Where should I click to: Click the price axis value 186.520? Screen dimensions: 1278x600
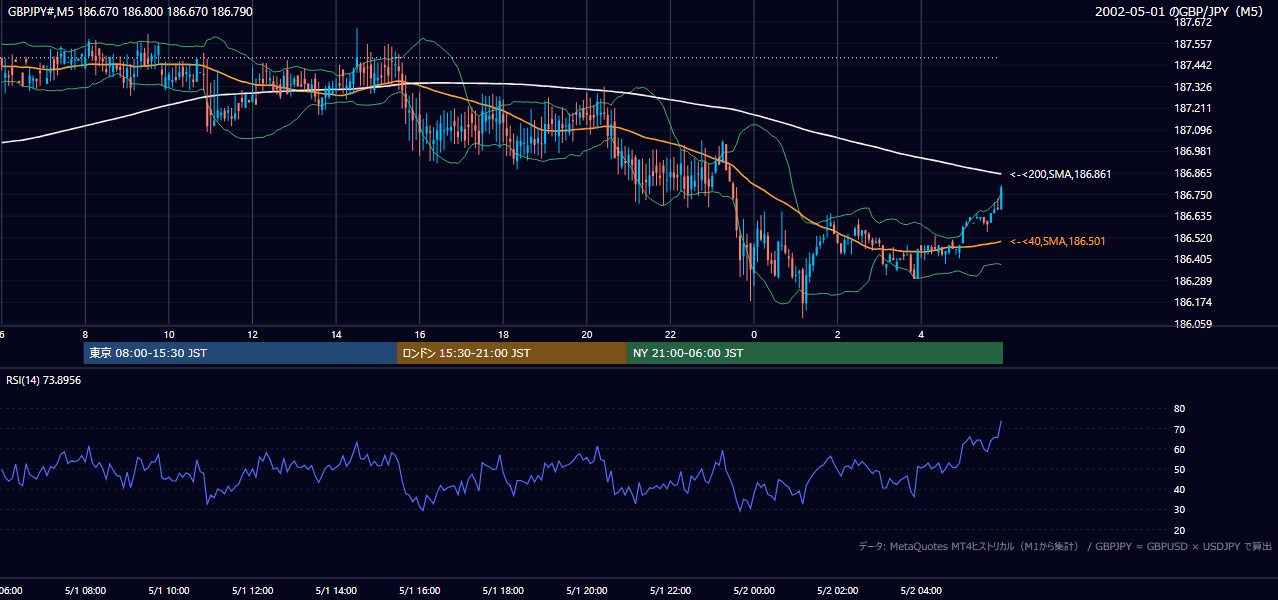pos(1191,238)
